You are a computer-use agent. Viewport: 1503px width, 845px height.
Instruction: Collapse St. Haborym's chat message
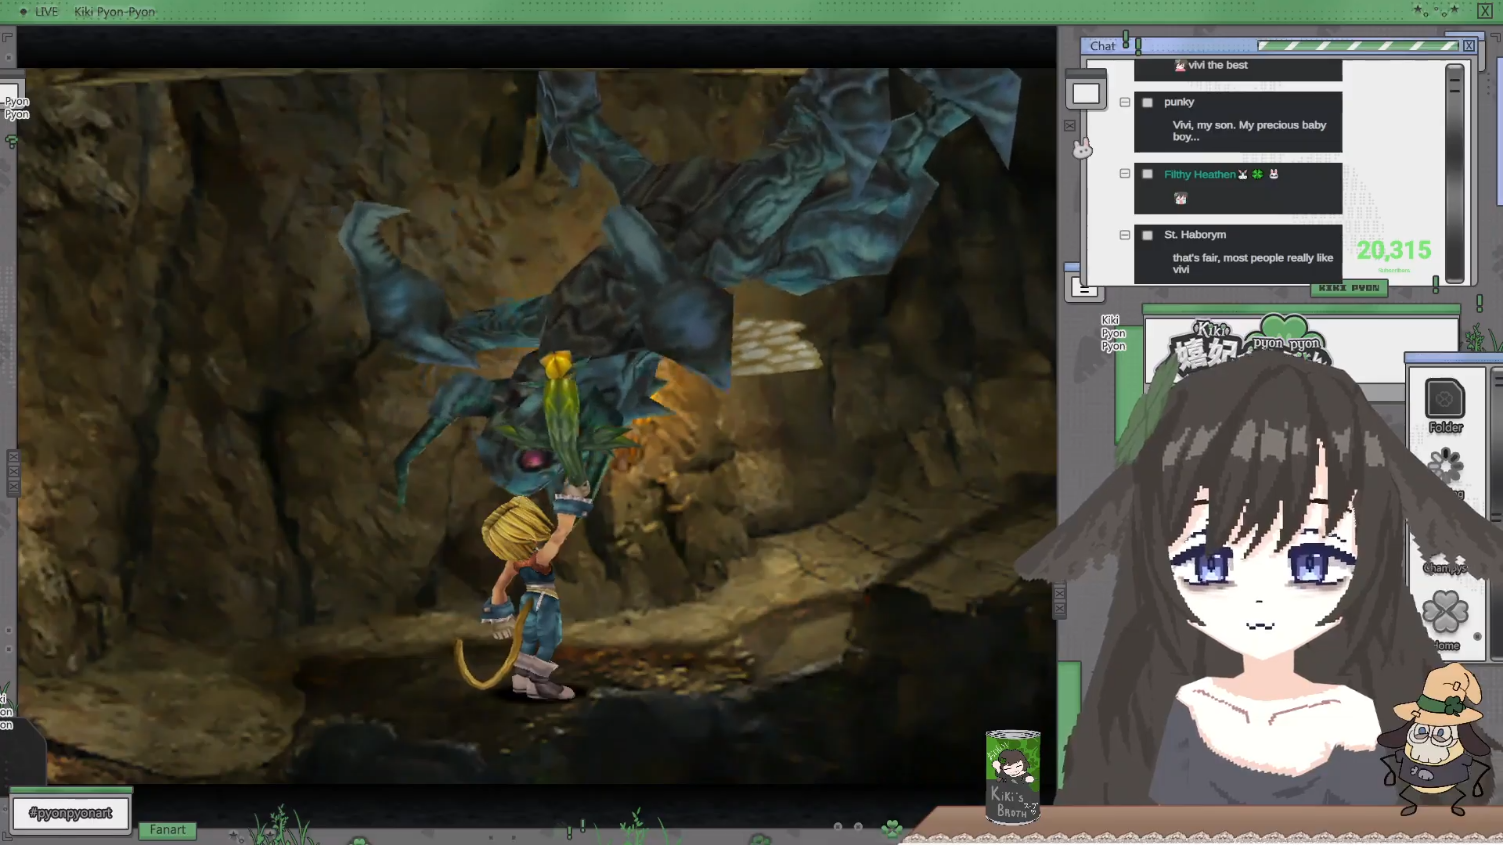point(1125,235)
